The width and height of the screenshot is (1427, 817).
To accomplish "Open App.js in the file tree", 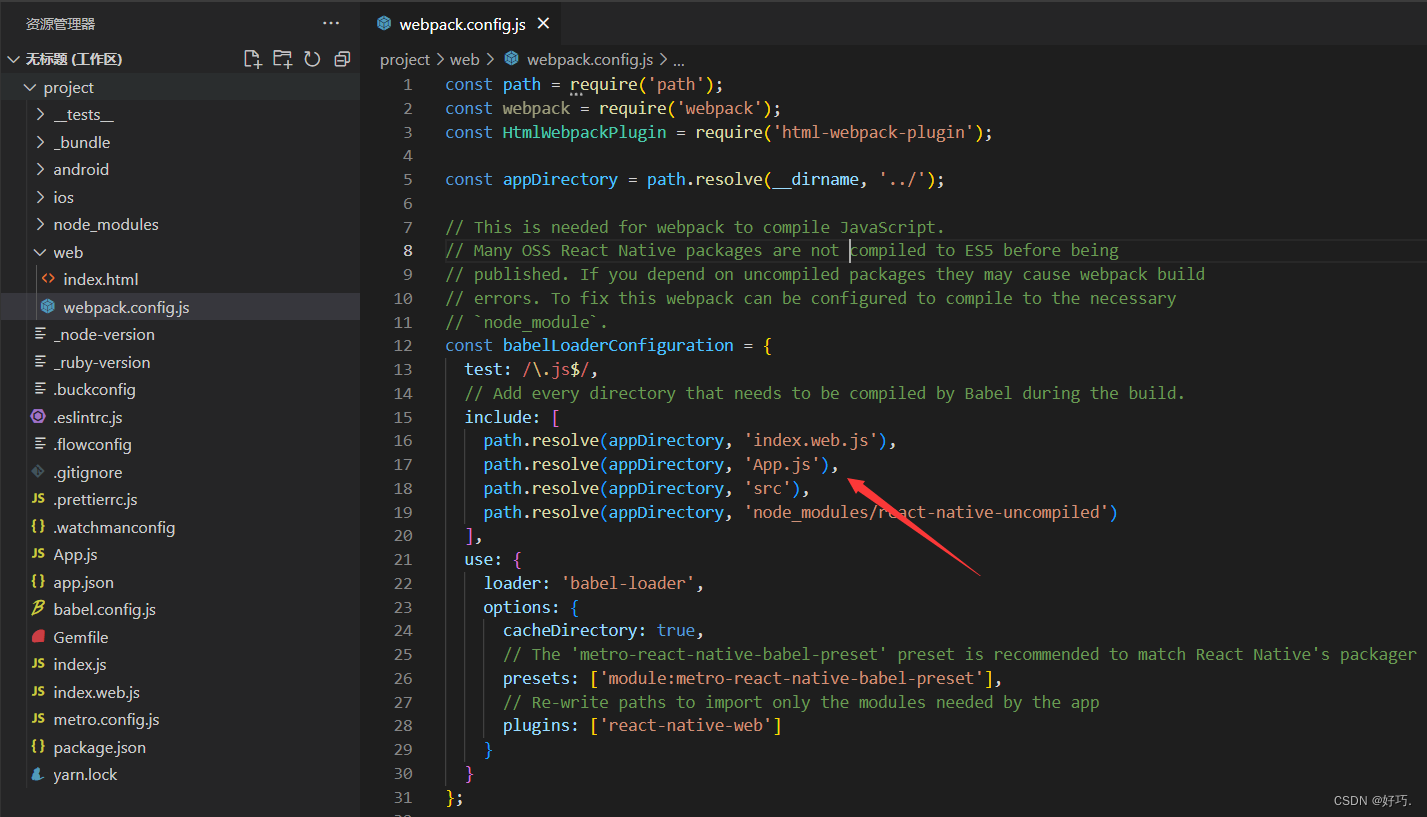I will (x=180, y=555).
